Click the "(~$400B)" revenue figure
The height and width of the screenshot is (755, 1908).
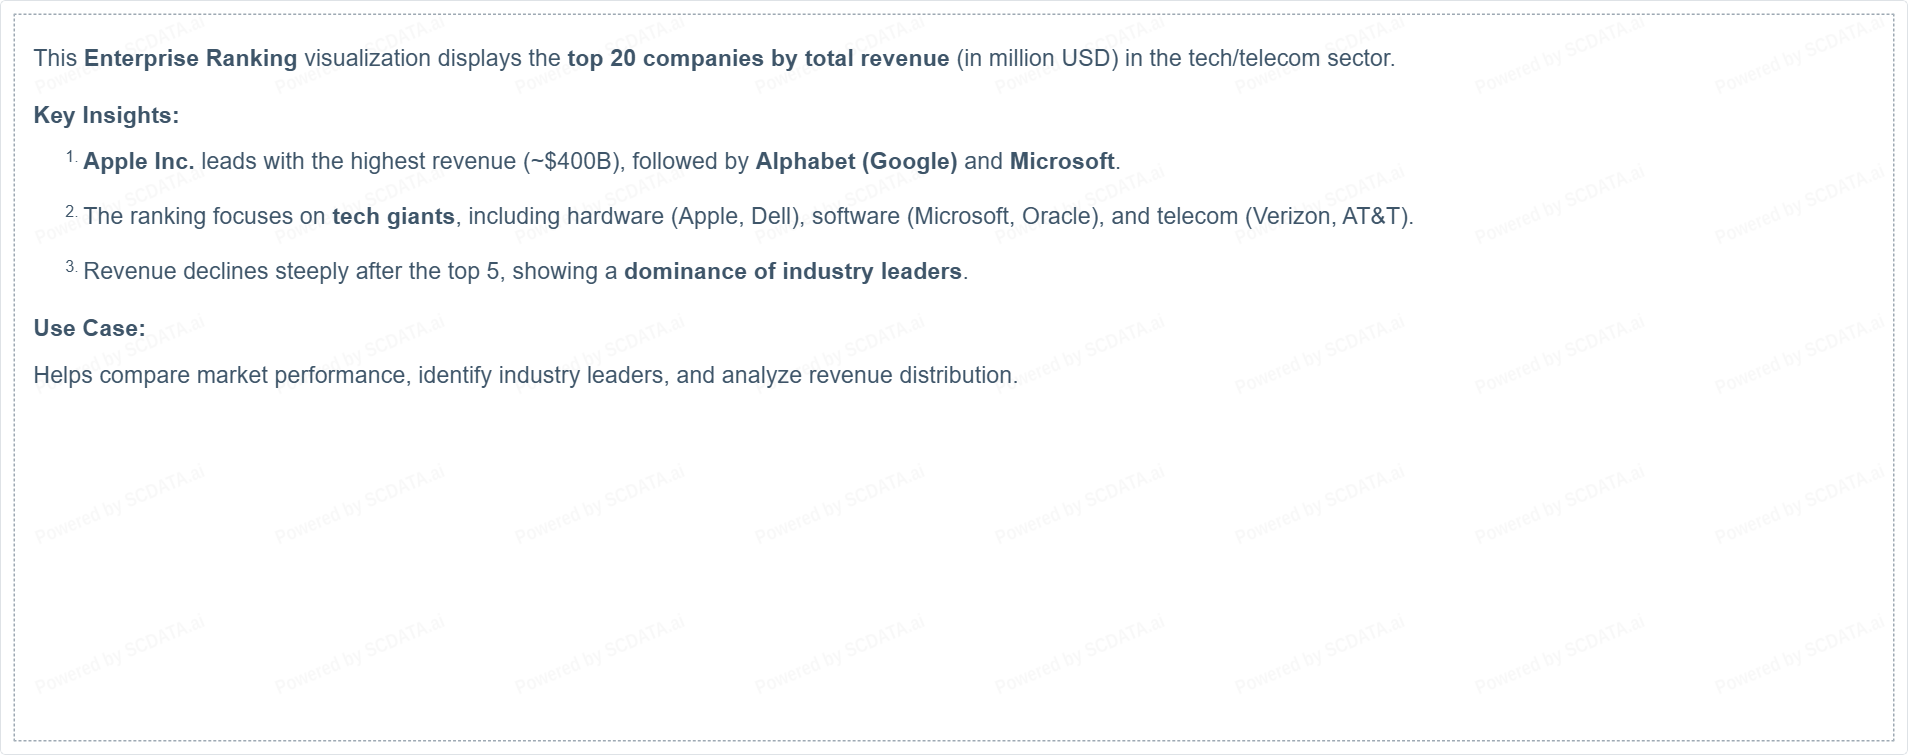click(571, 161)
